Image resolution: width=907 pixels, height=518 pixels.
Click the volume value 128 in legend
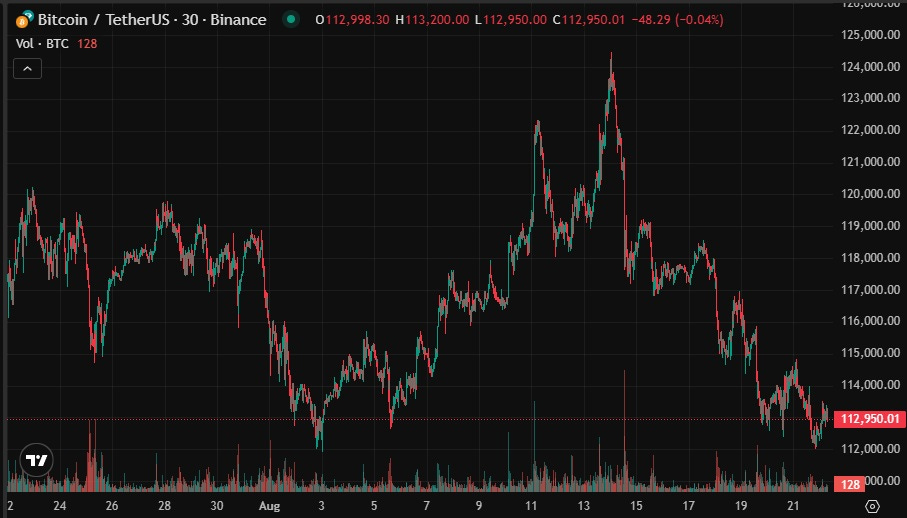pyautogui.click(x=87, y=43)
